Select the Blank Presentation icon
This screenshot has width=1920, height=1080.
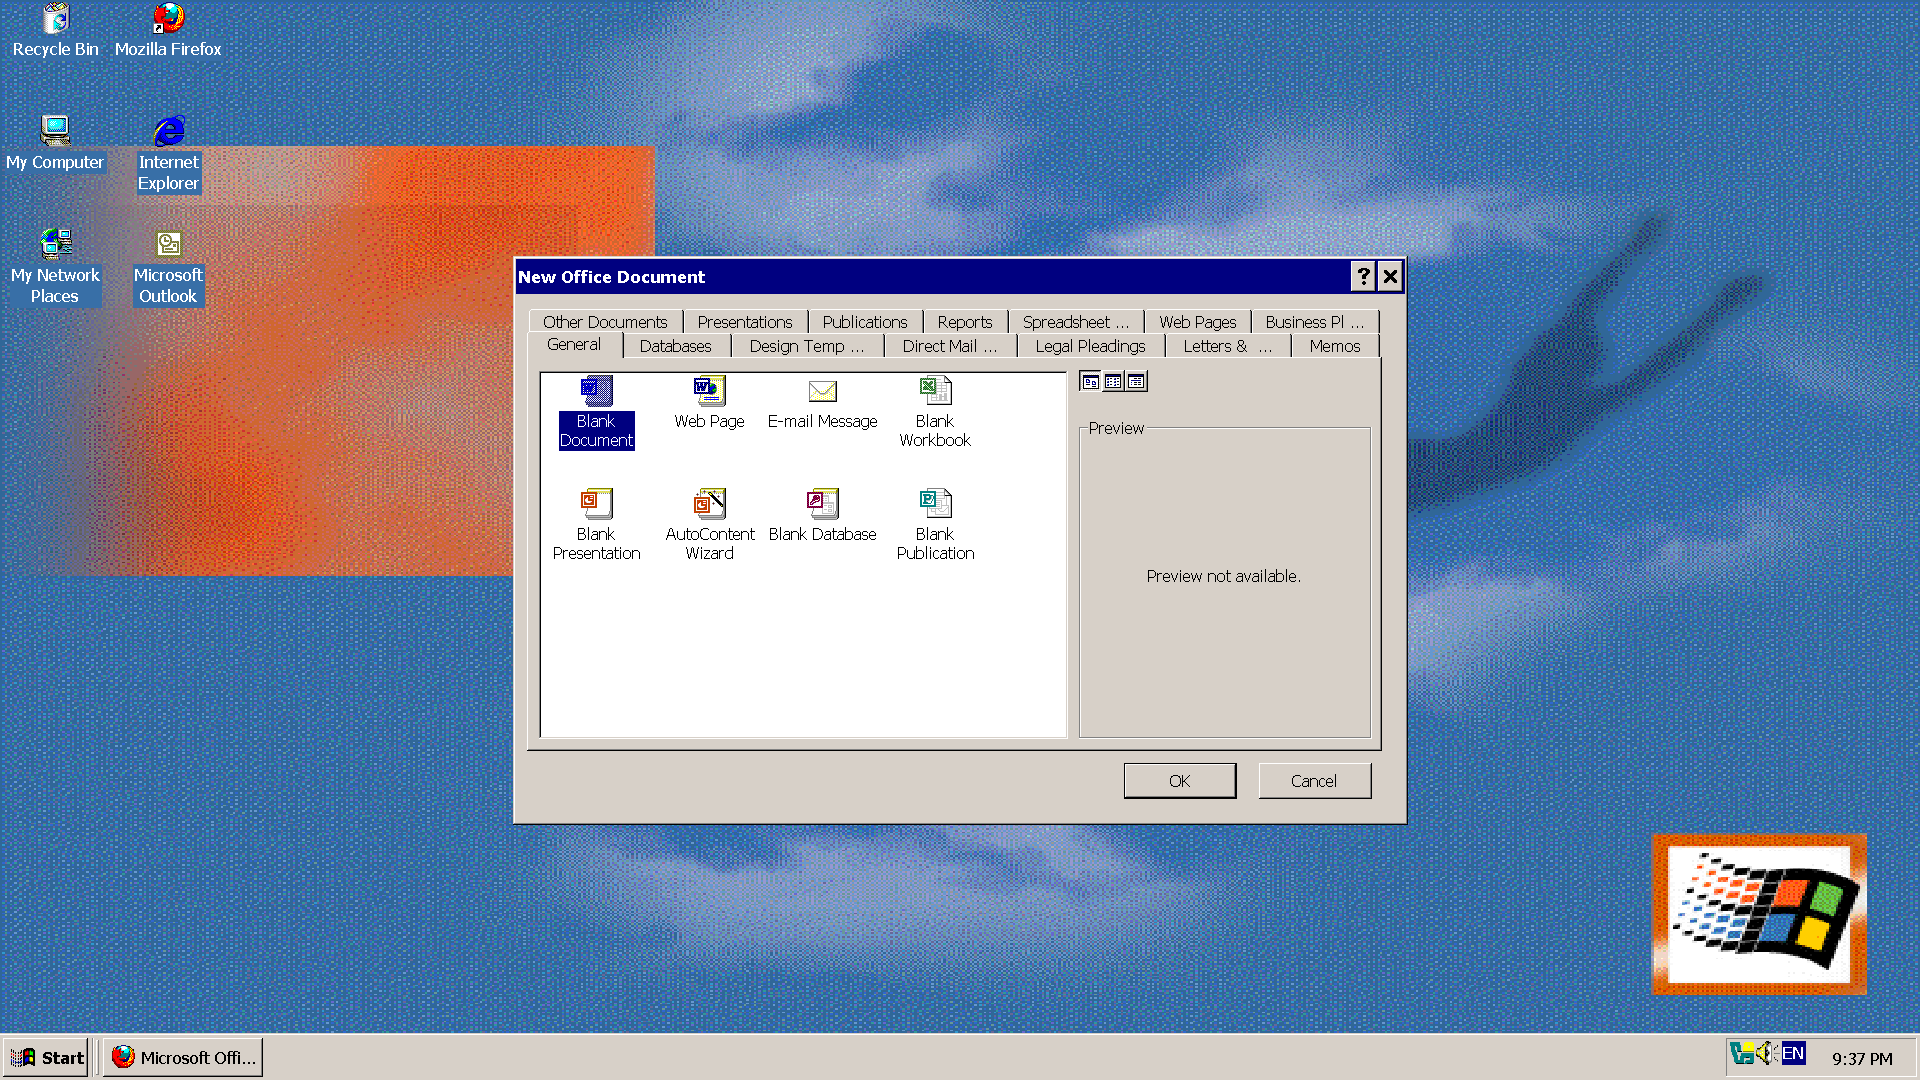click(x=596, y=504)
